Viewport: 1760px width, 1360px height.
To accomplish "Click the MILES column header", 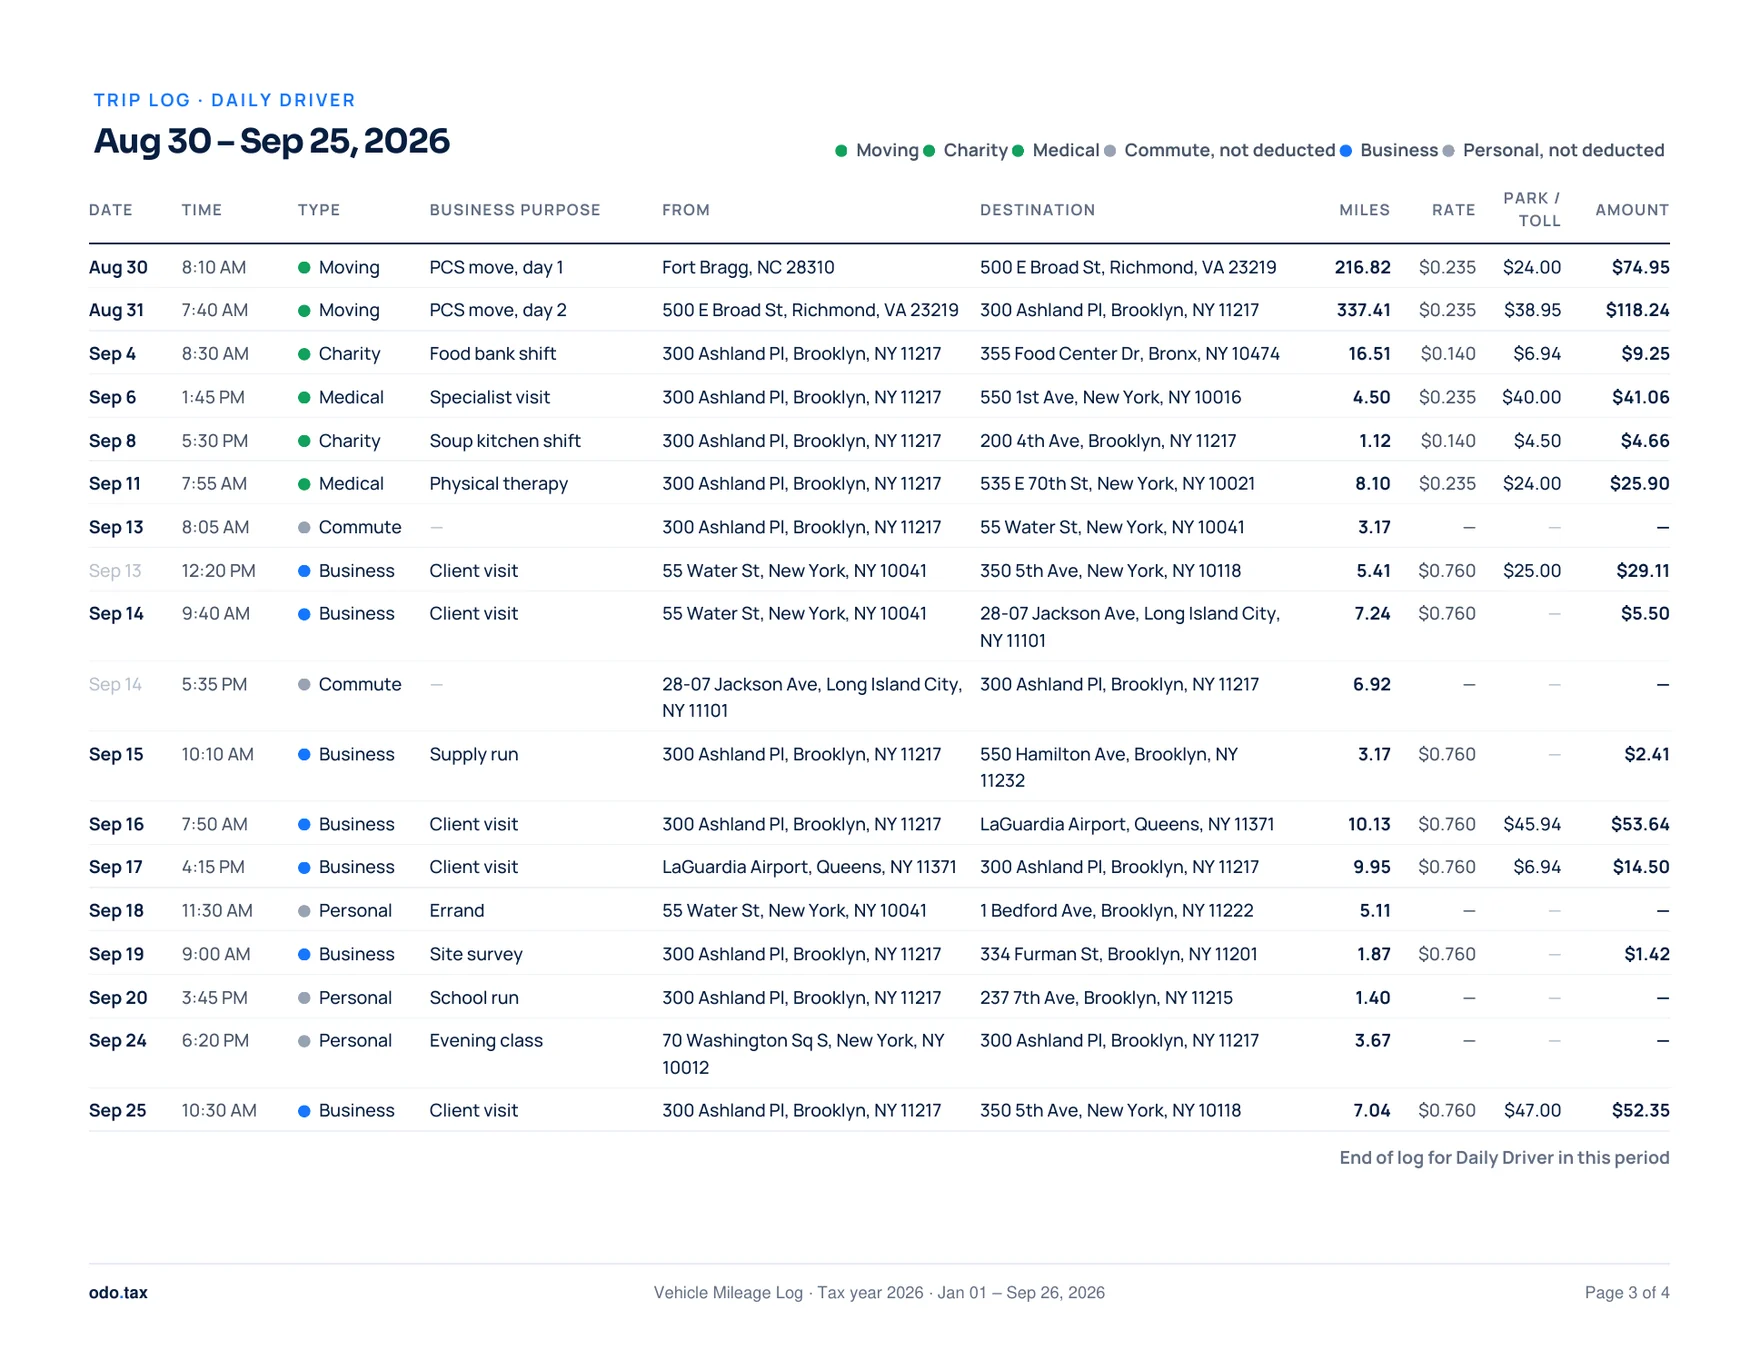I will tap(1365, 210).
